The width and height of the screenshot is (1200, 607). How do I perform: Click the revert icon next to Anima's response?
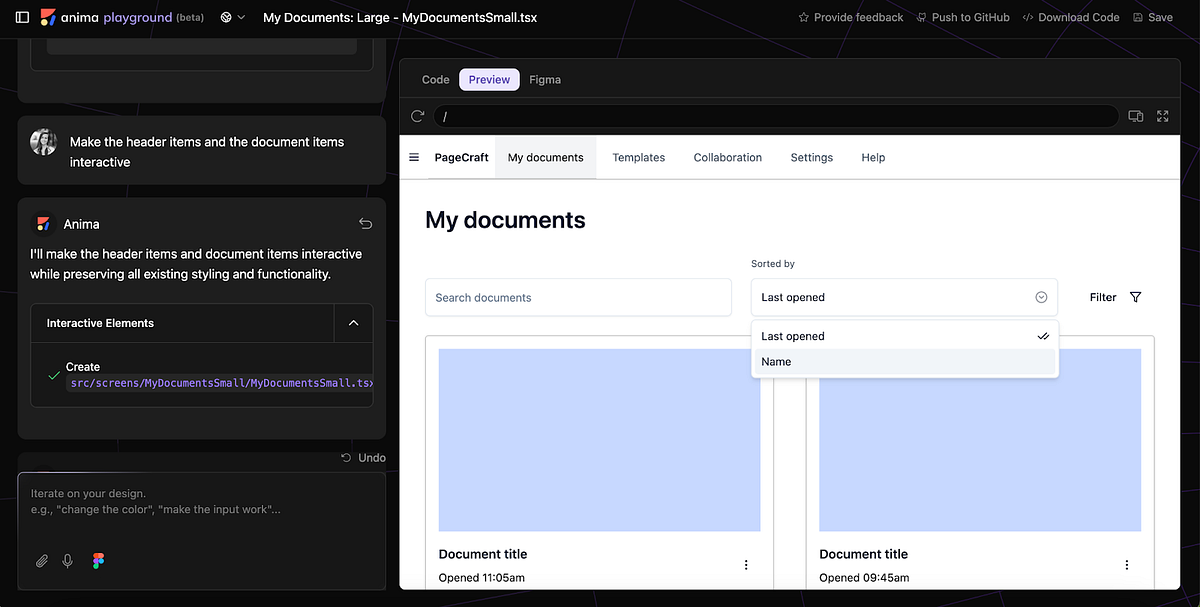[365, 223]
